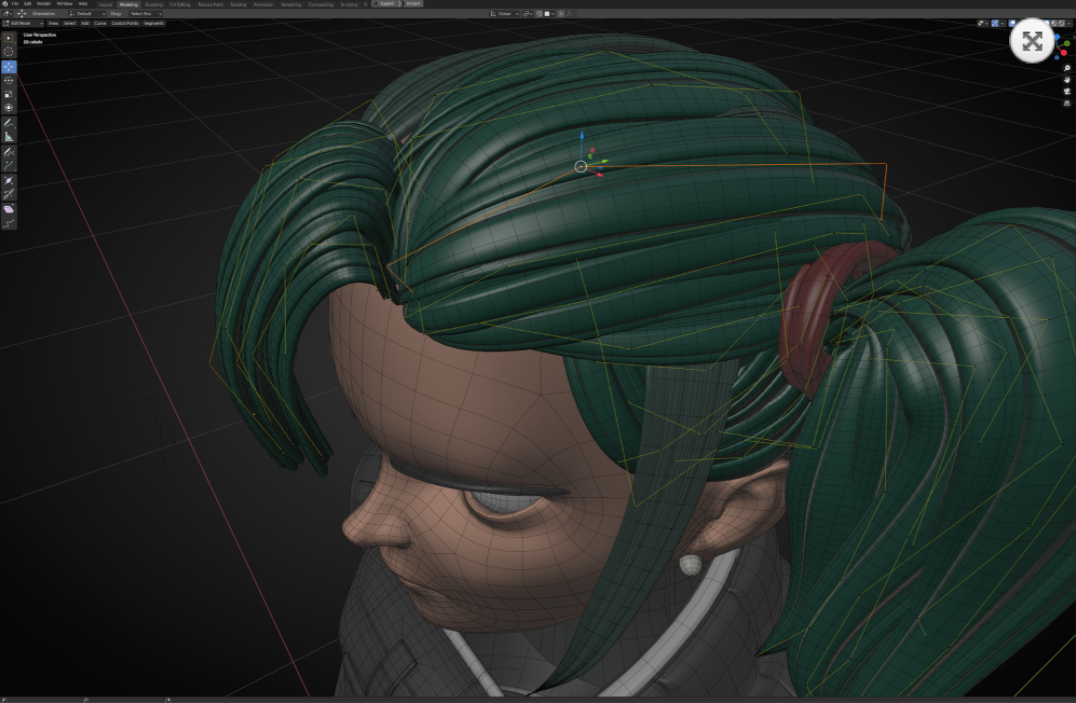Select the Measure tool
The image size is (1076, 703).
click(8, 136)
